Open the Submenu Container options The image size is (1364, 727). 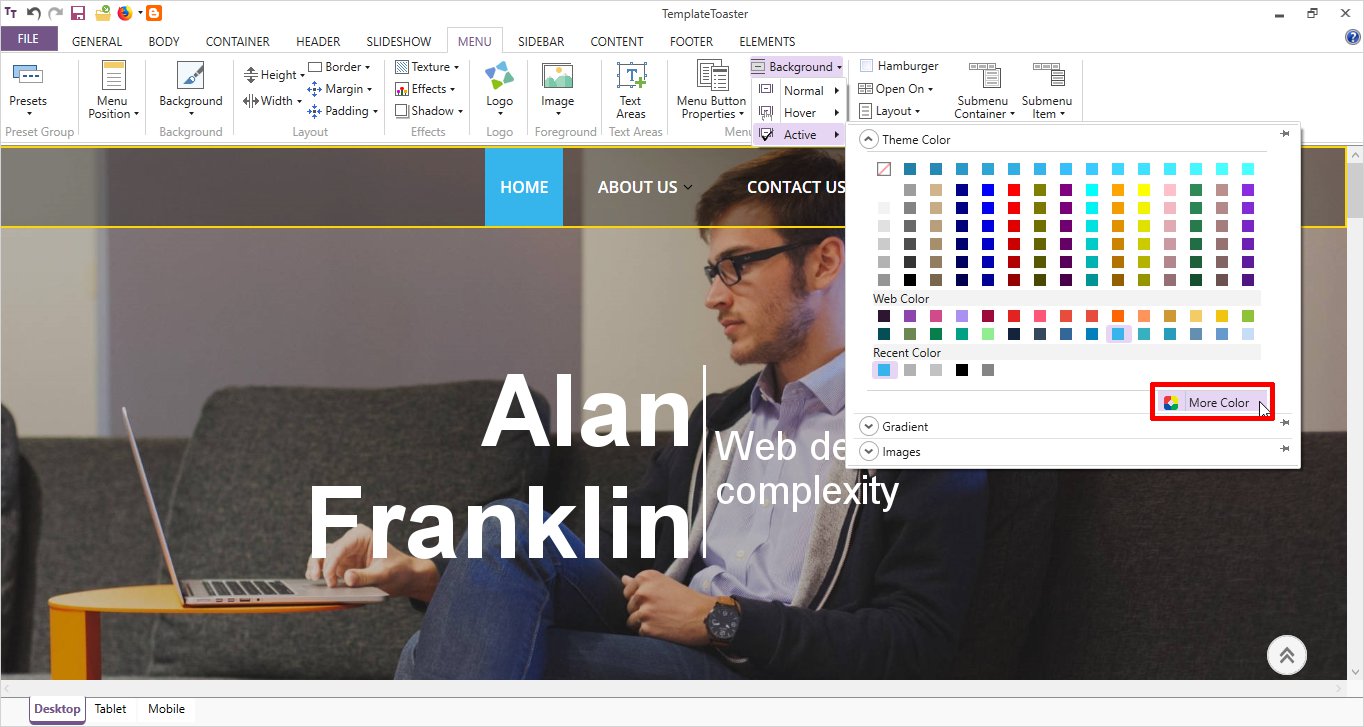click(982, 77)
